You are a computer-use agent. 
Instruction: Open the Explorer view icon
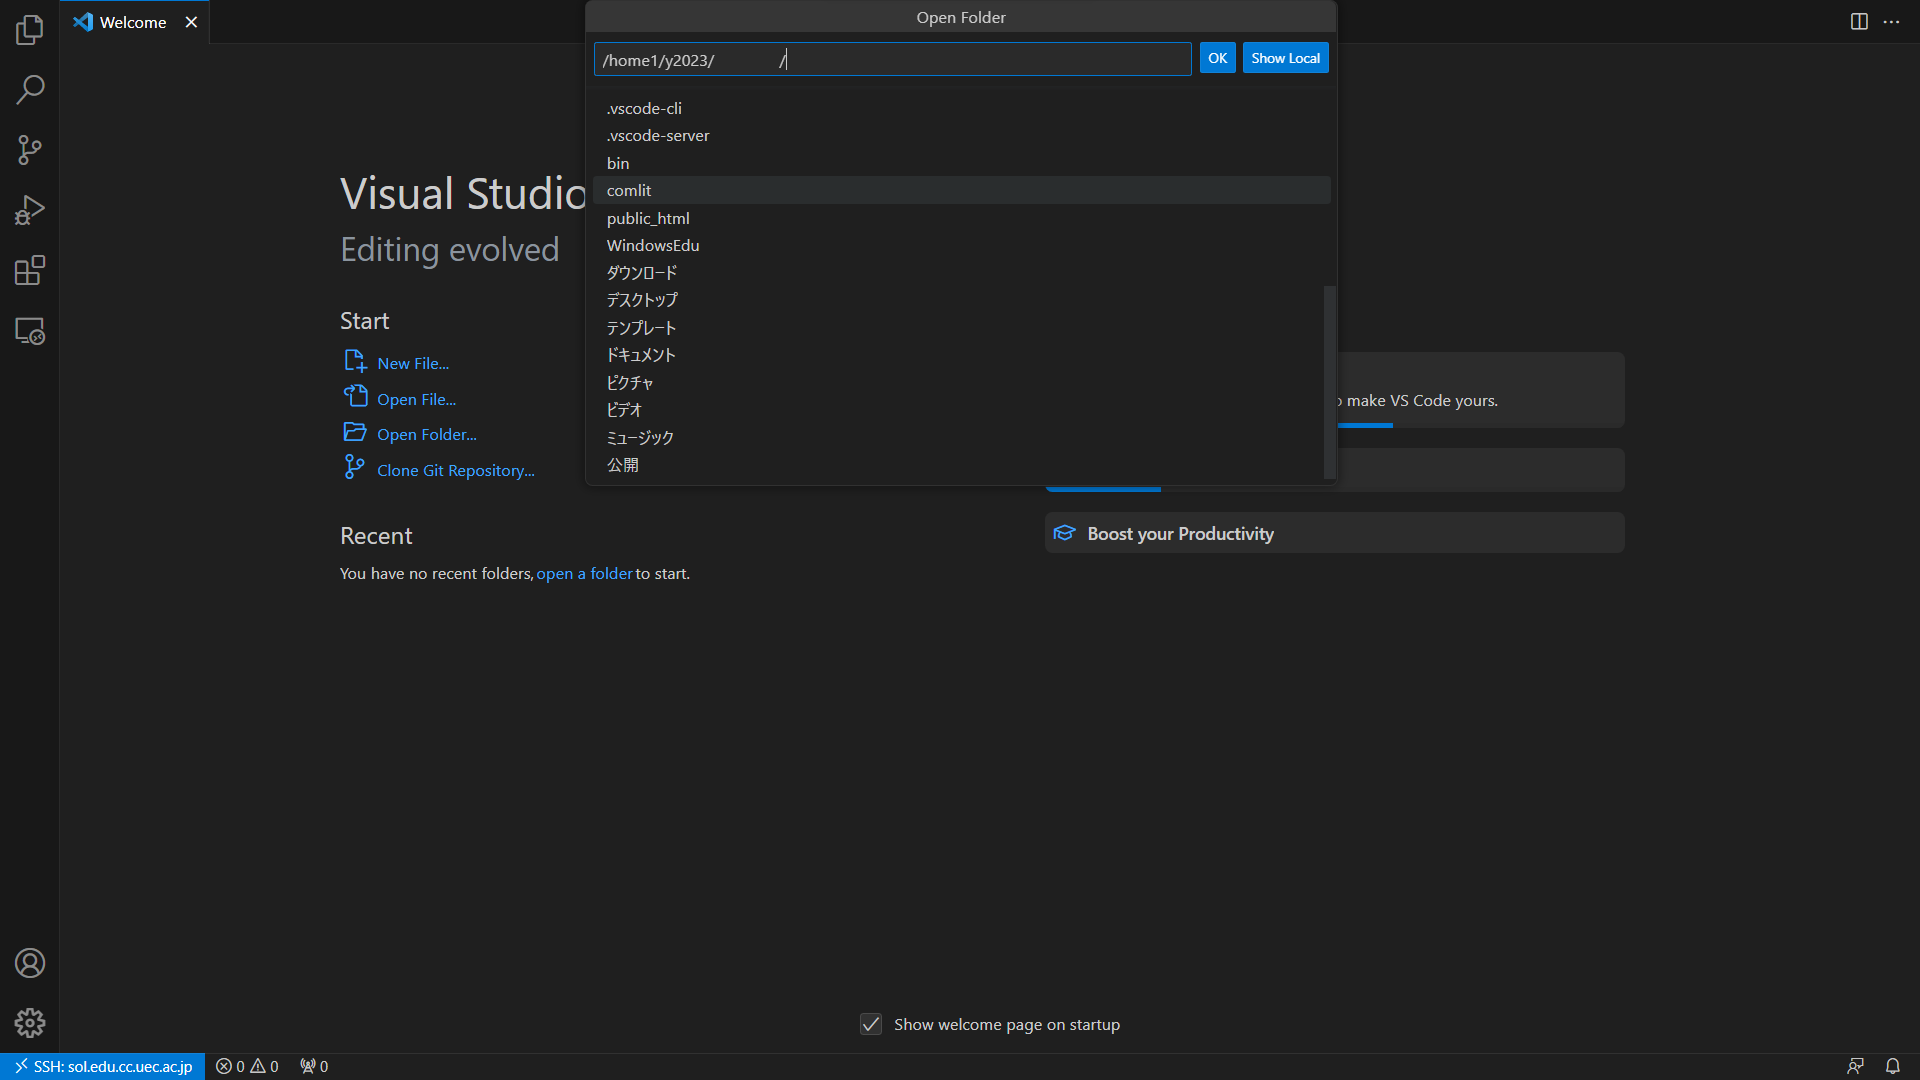tap(30, 30)
